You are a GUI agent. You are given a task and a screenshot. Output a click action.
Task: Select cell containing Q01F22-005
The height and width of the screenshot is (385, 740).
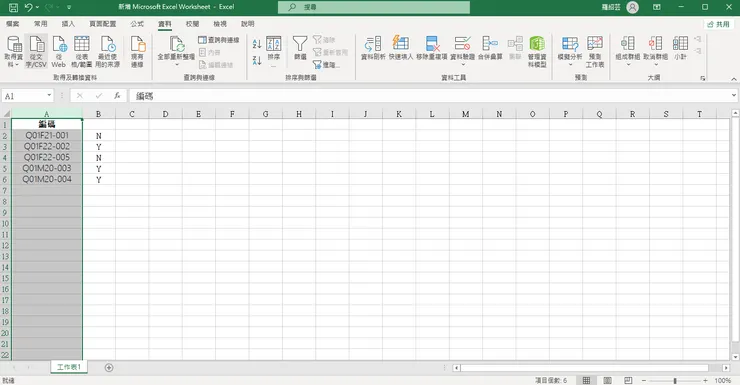47,157
